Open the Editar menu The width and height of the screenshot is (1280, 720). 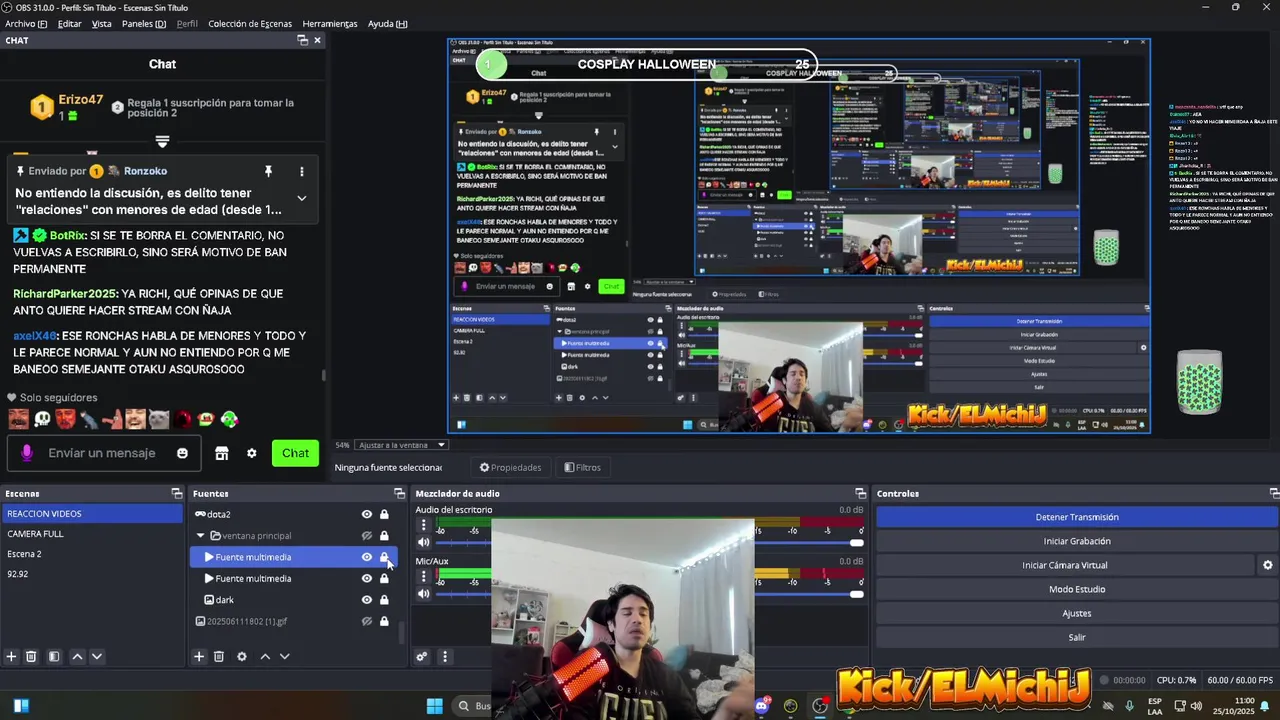(70, 23)
